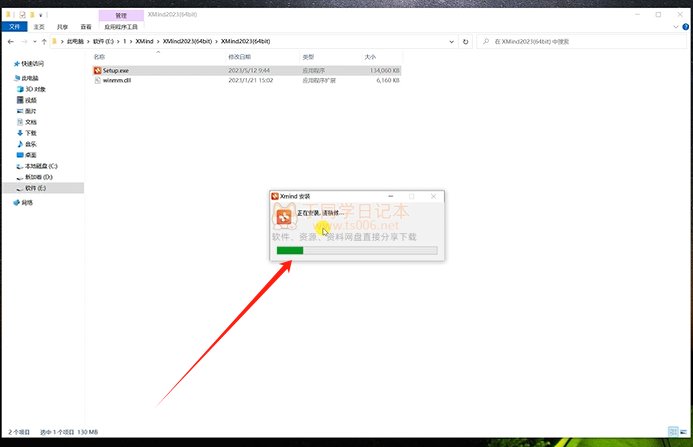Open the recent locations dropdown arrow
Viewport: 693px width, 447px height.
point(35,42)
